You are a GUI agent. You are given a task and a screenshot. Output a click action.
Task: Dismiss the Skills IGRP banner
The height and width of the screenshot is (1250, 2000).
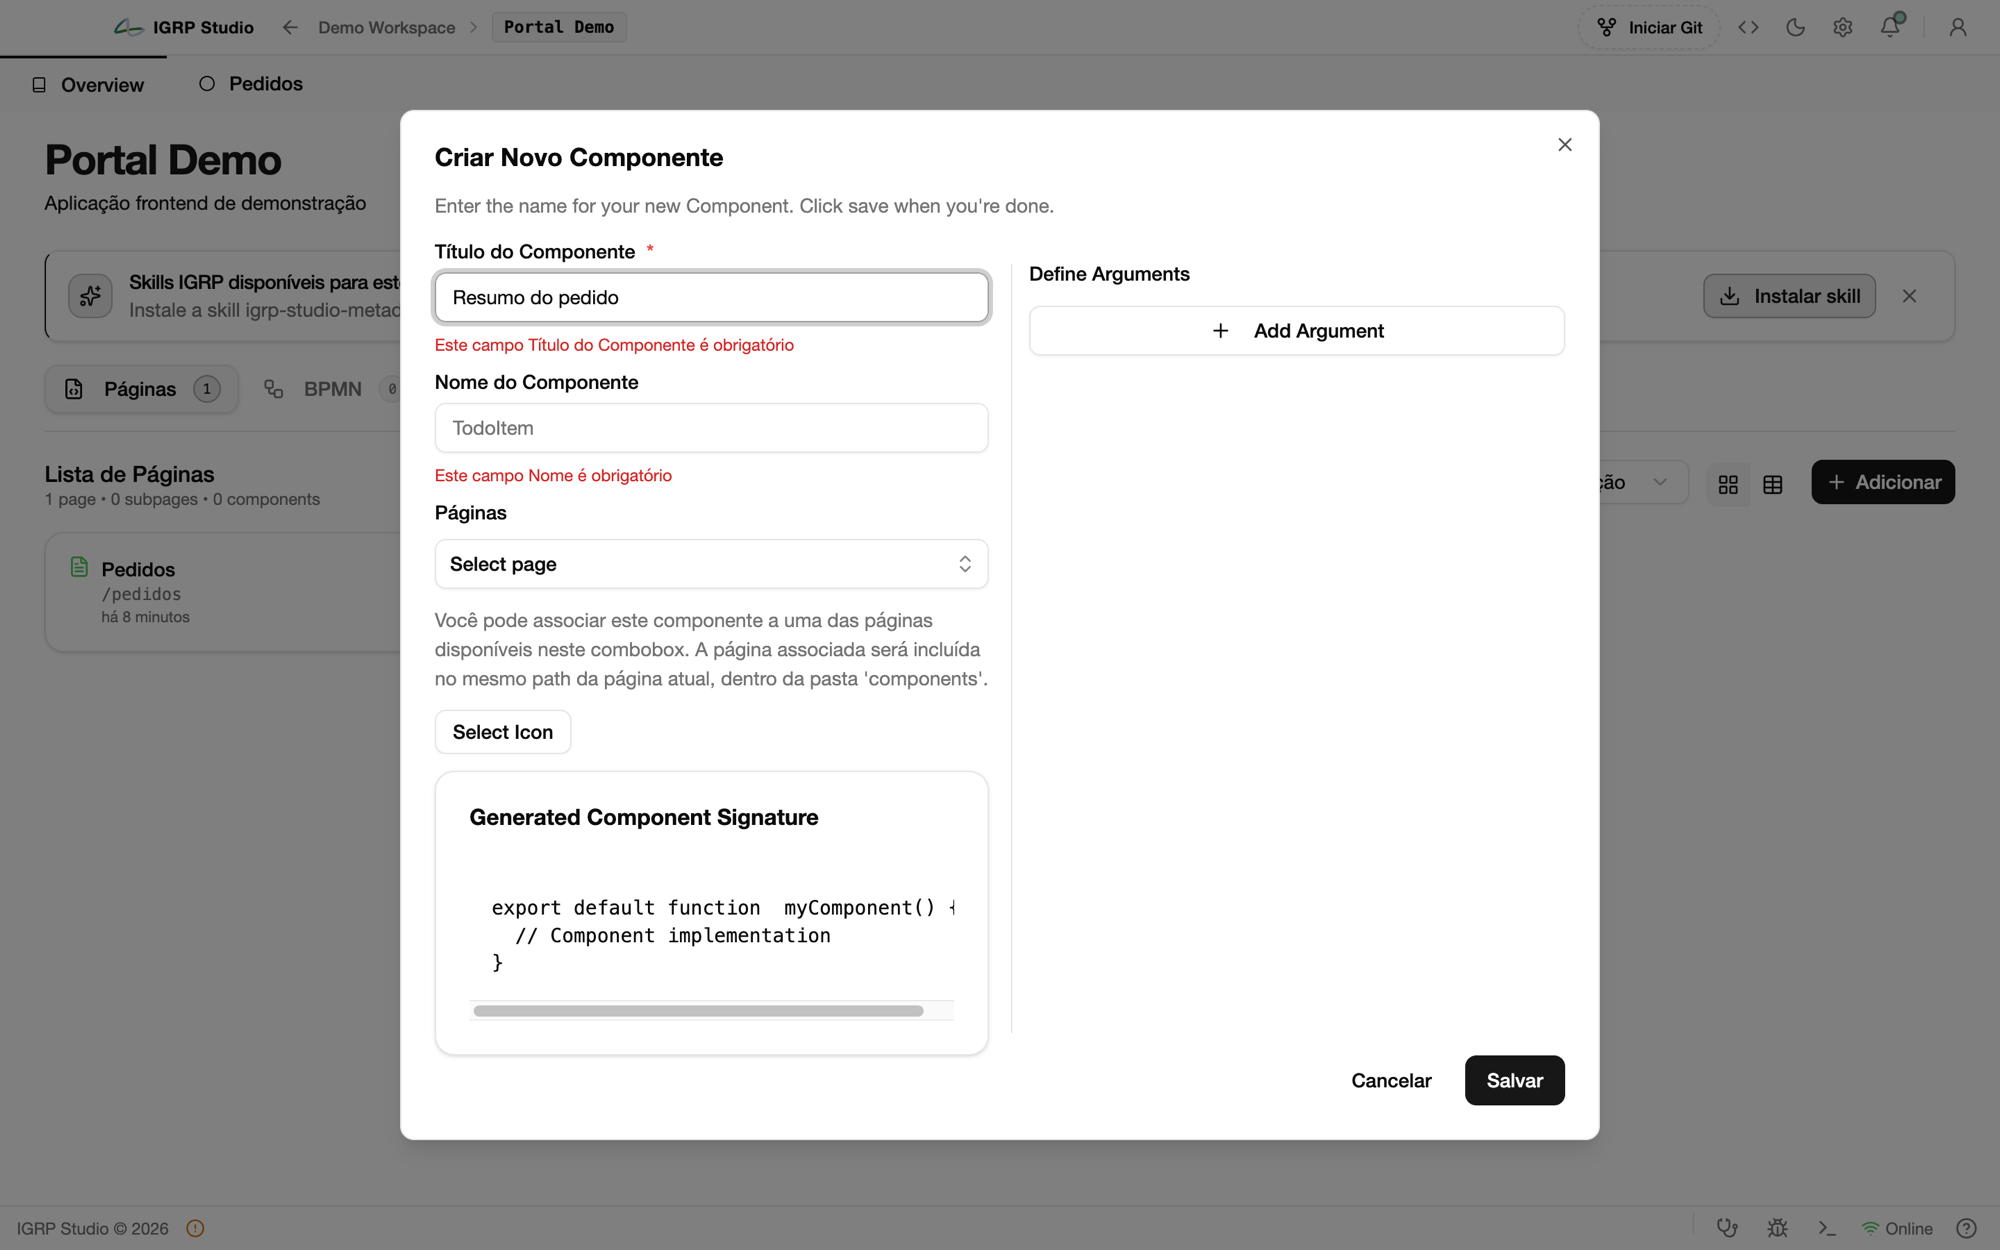click(x=1910, y=296)
